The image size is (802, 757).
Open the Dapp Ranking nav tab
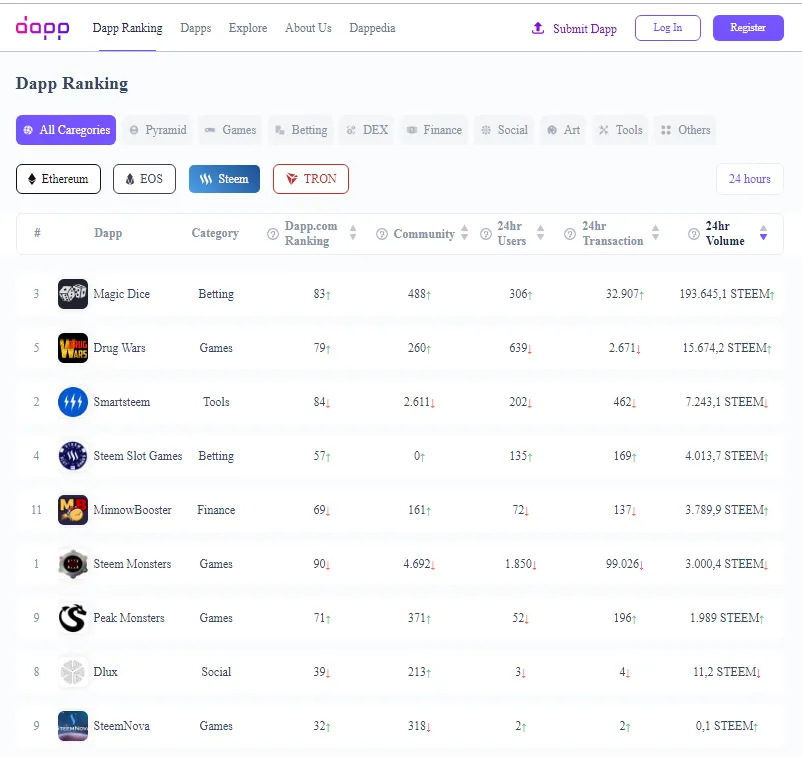pos(127,28)
